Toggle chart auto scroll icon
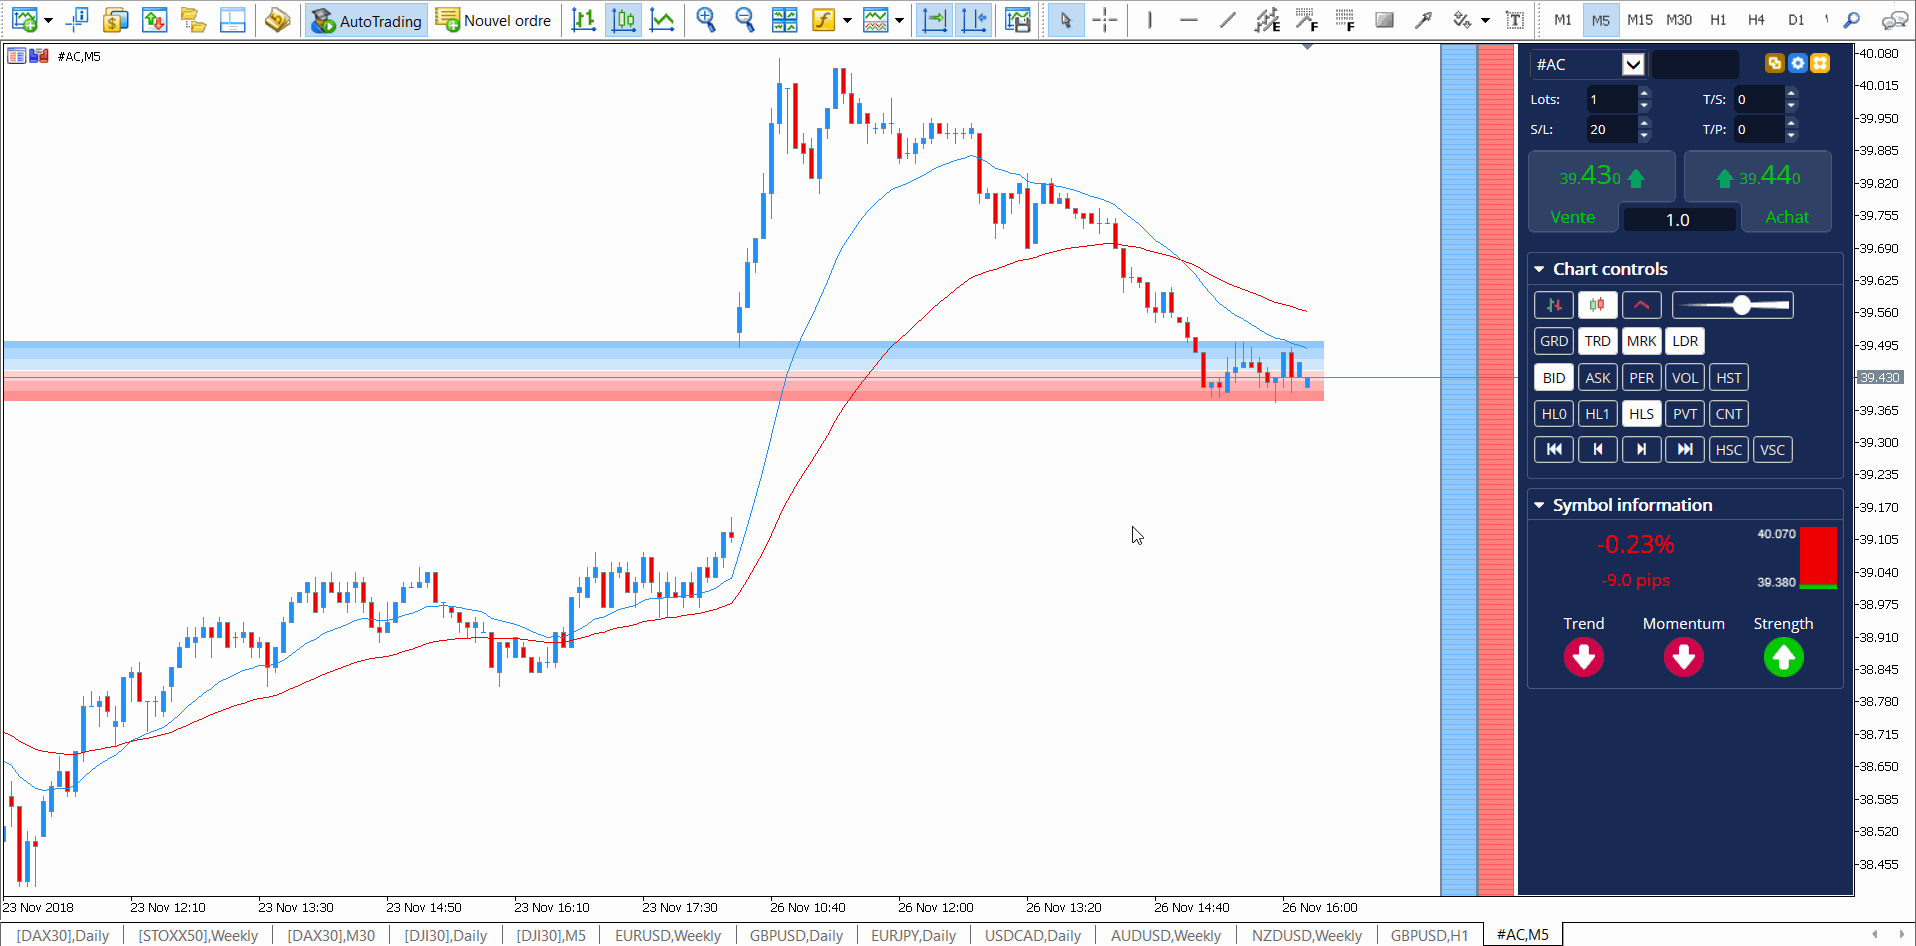Screen dimensions: 1916x946 coord(935,20)
